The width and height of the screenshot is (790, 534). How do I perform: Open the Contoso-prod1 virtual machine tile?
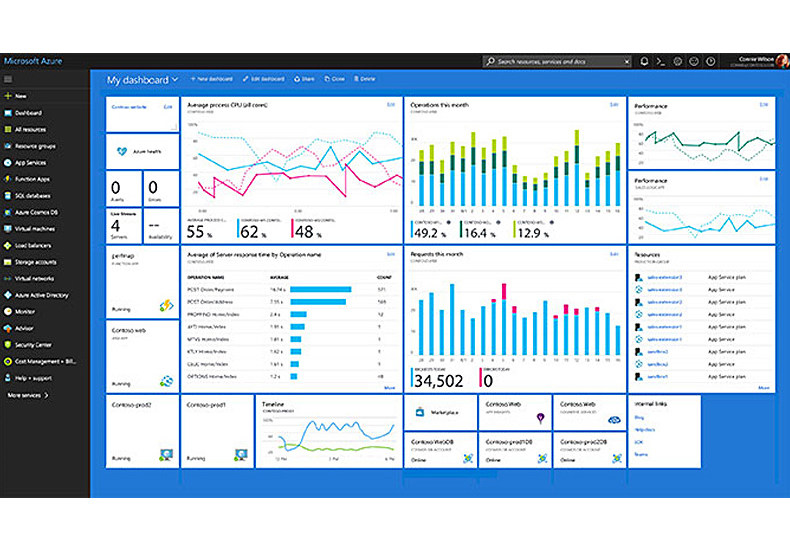pyautogui.click(x=217, y=432)
